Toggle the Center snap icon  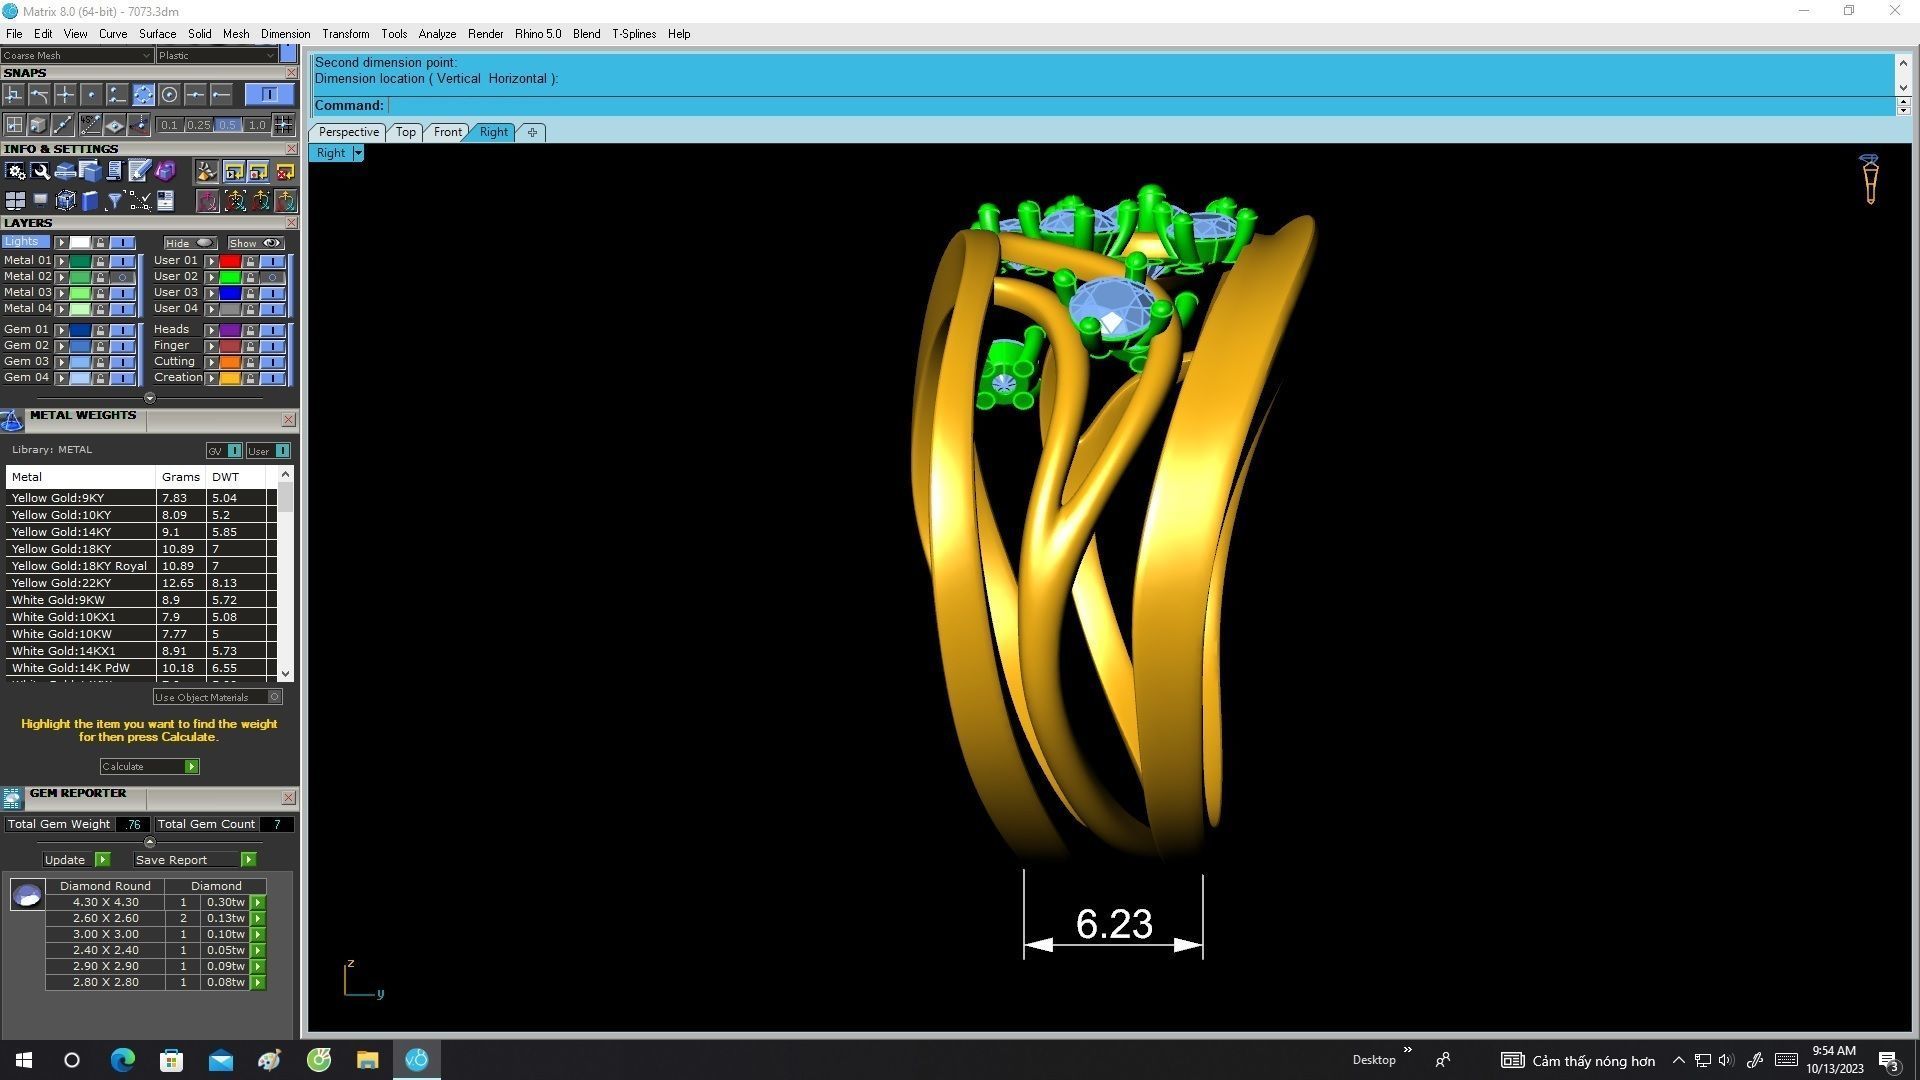169,94
